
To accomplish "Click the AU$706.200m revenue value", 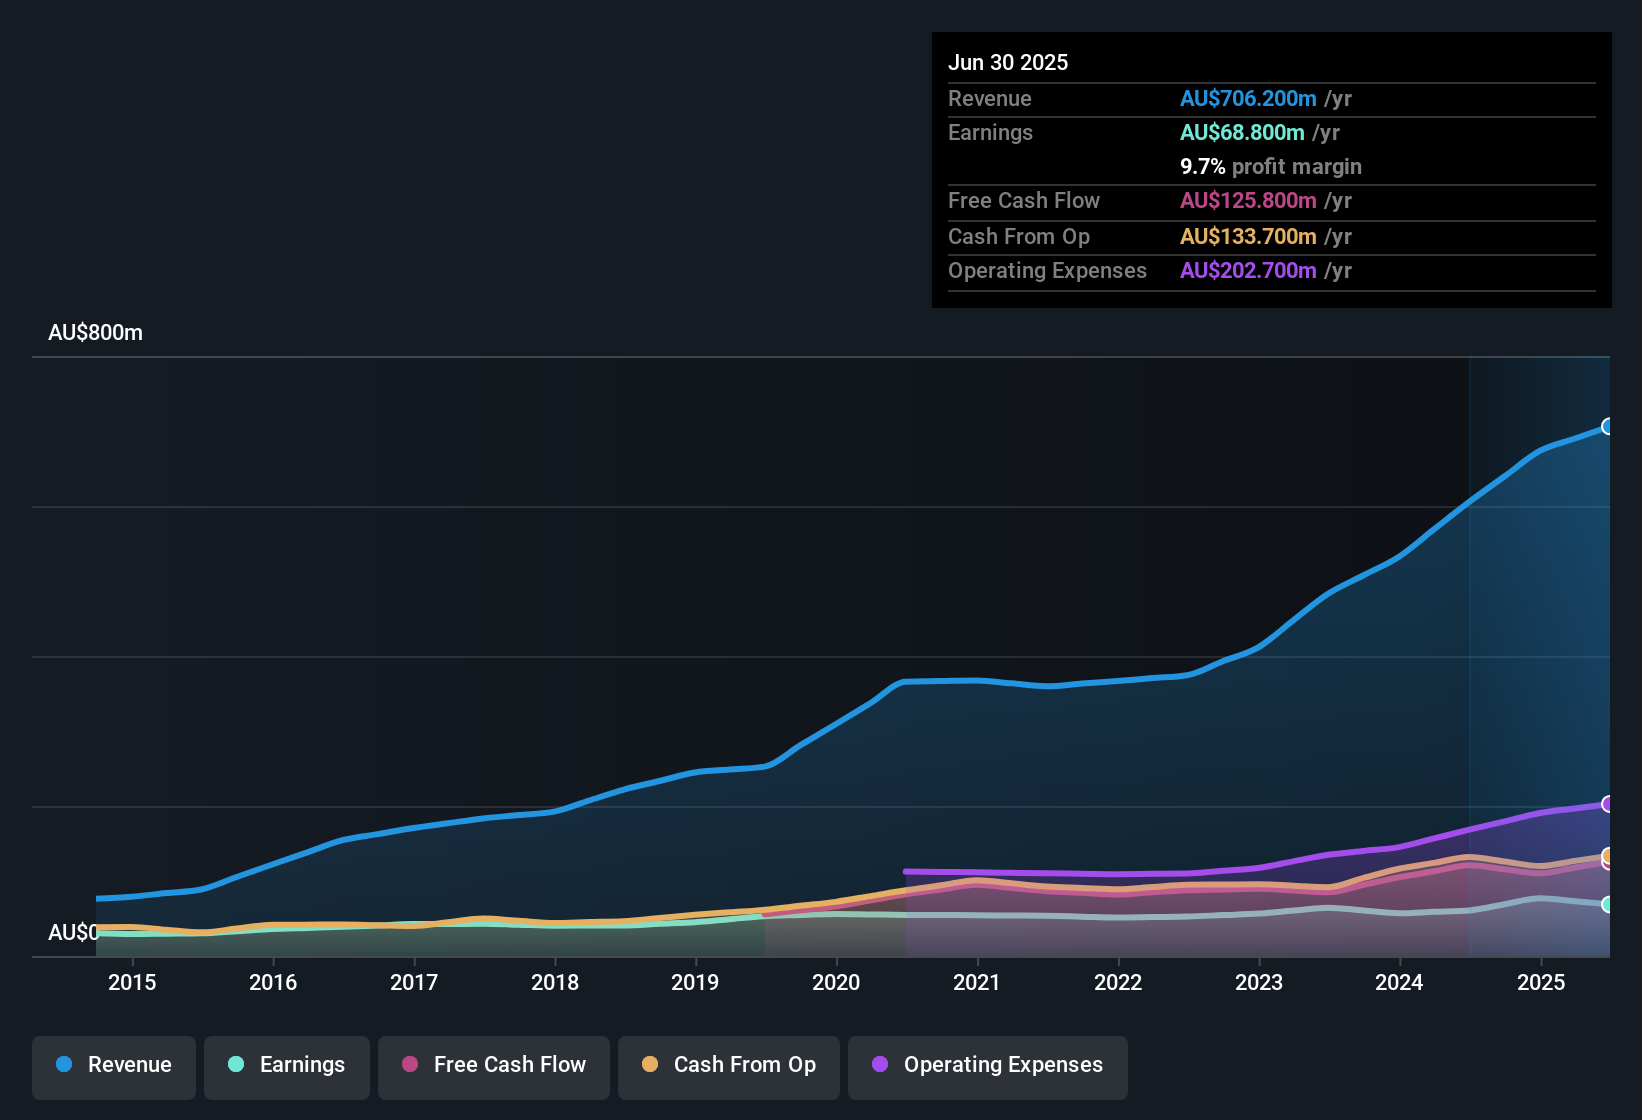I will tap(1248, 99).
